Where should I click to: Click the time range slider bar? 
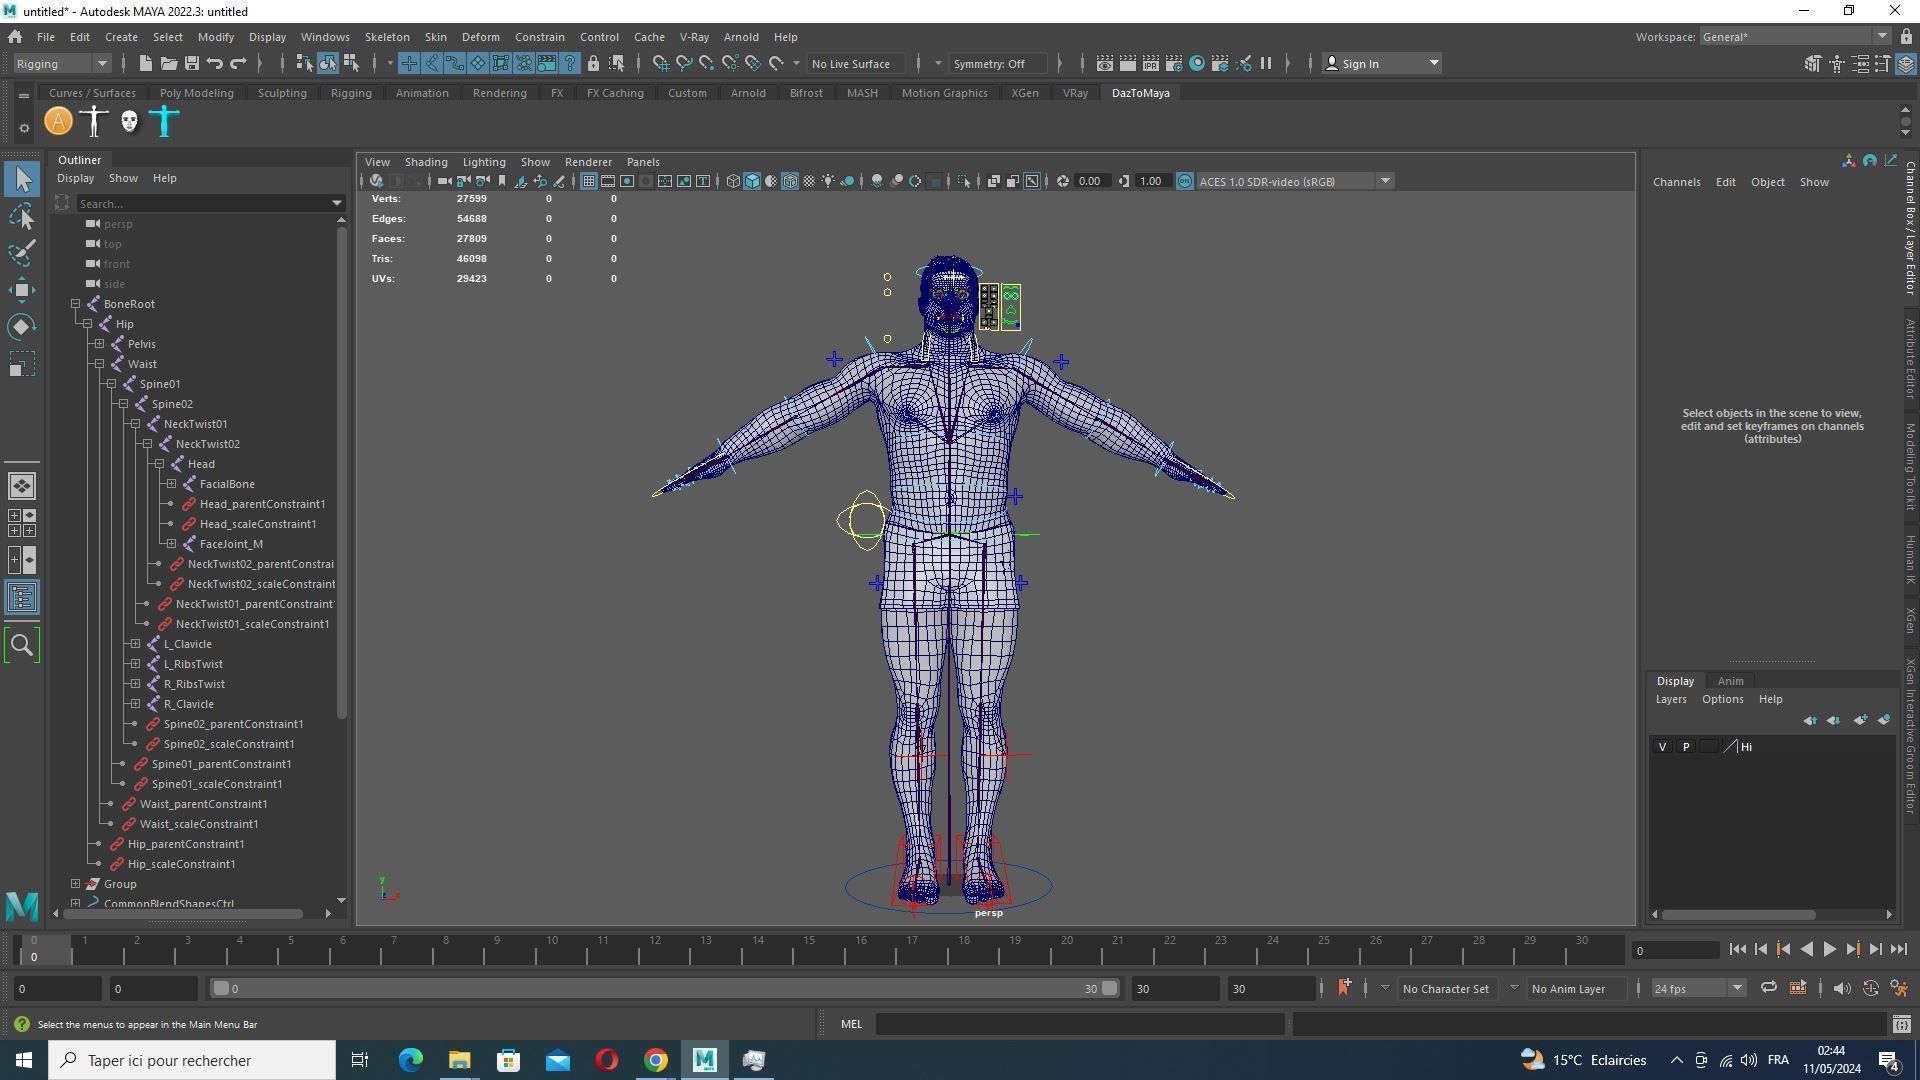point(660,989)
